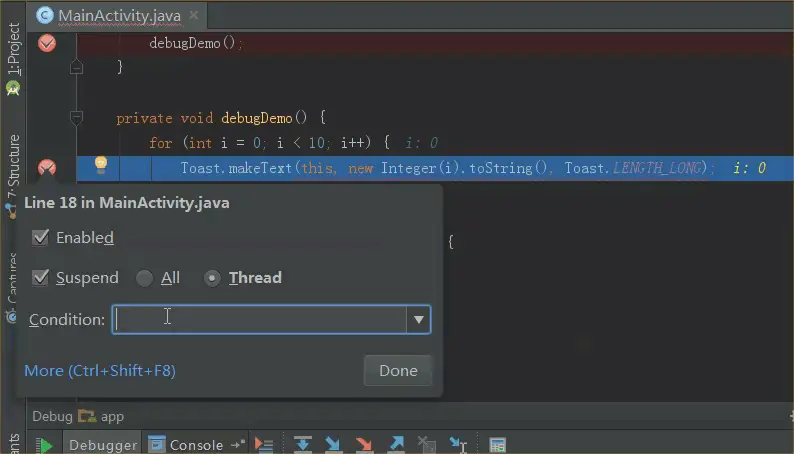
Task: Click the breakpoint icon on the Toast.makeText line
Action: click(47, 167)
